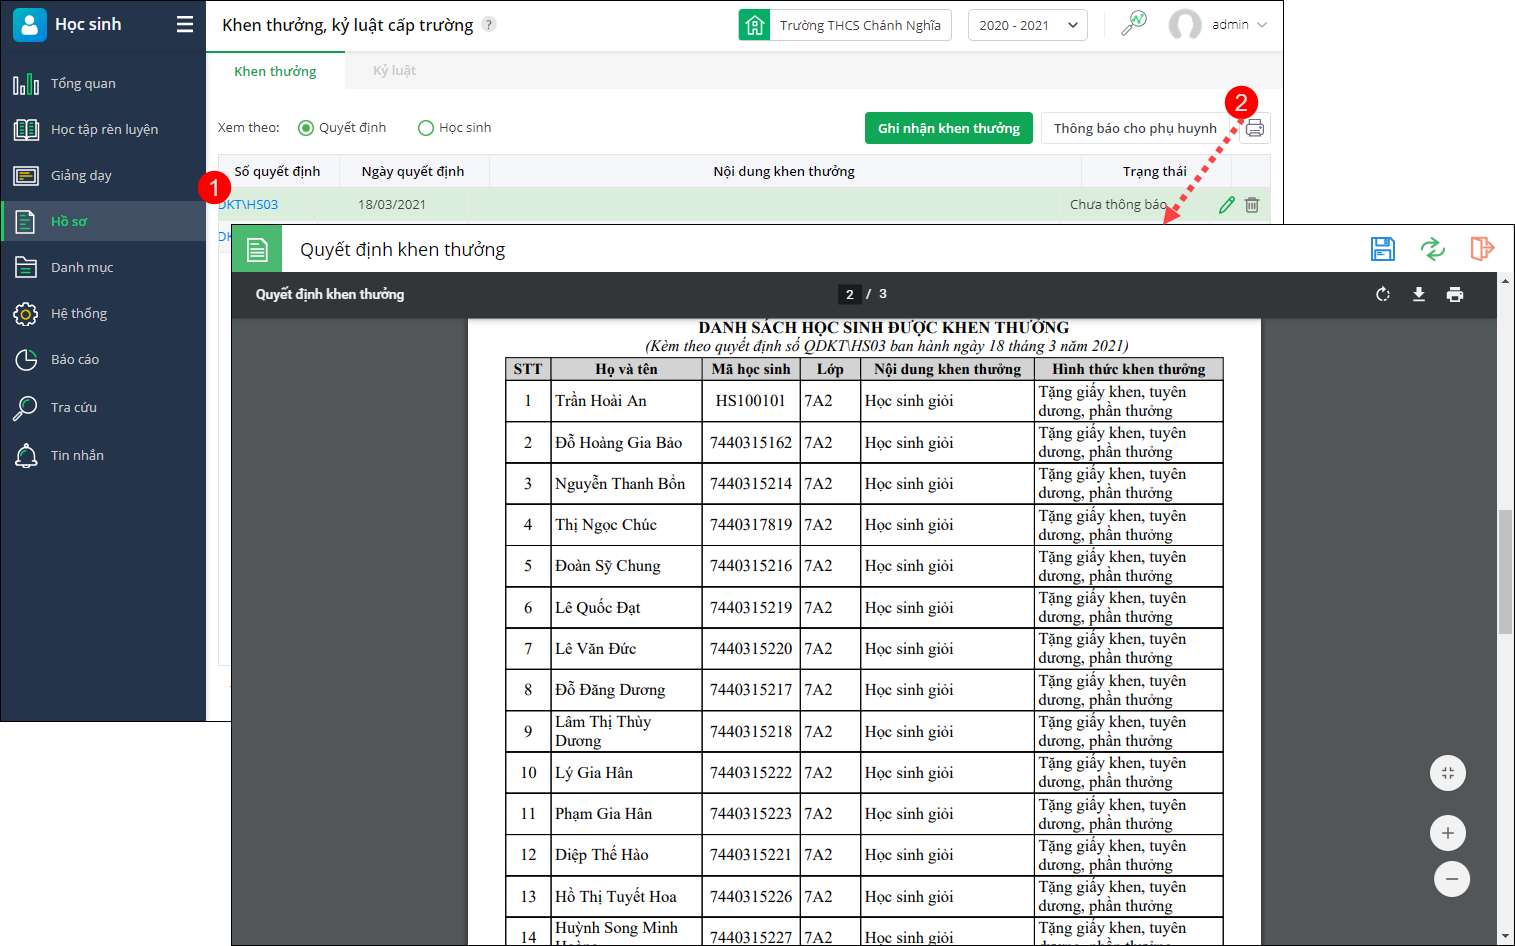Select Hồ sơ in sidebar
This screenshot has width=1515, height=946.
pos(103,222)
